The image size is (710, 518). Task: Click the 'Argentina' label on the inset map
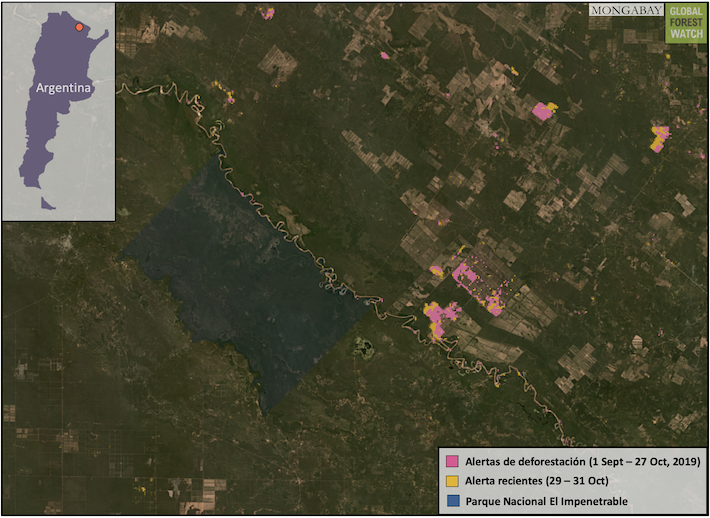[63, 88]
